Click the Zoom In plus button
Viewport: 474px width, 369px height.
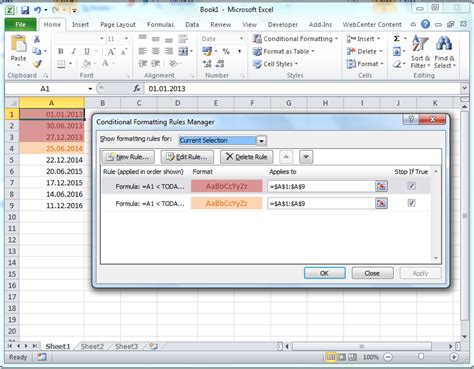coord(454,357)
